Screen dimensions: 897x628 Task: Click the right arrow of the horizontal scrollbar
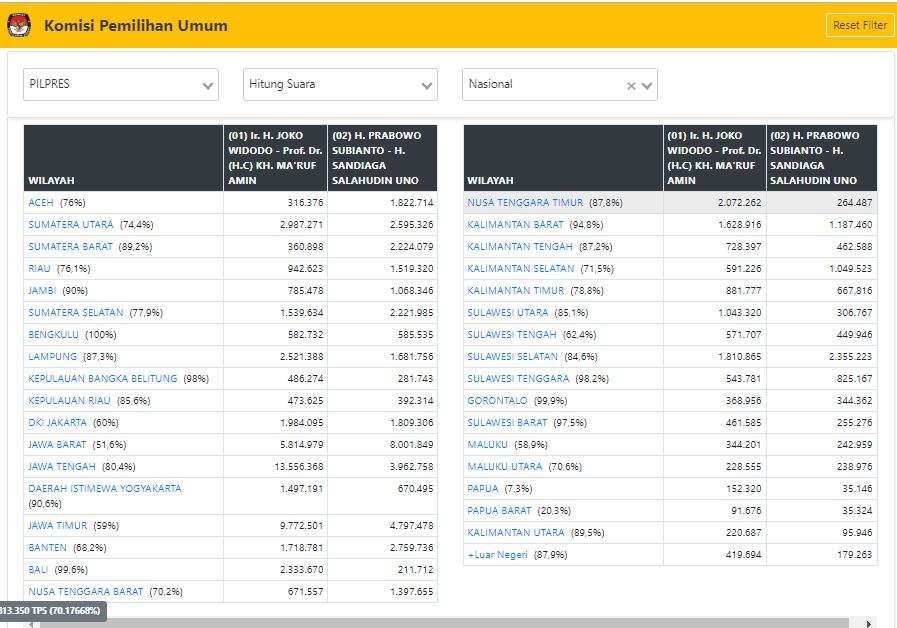(868, 623)
